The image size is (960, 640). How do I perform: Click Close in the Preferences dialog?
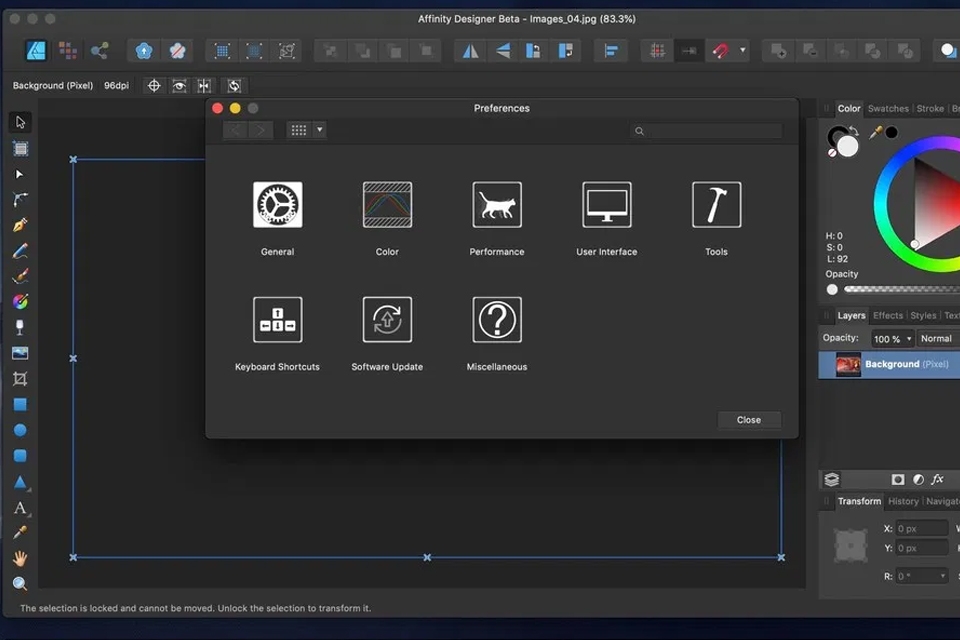(x=748, y=419)
